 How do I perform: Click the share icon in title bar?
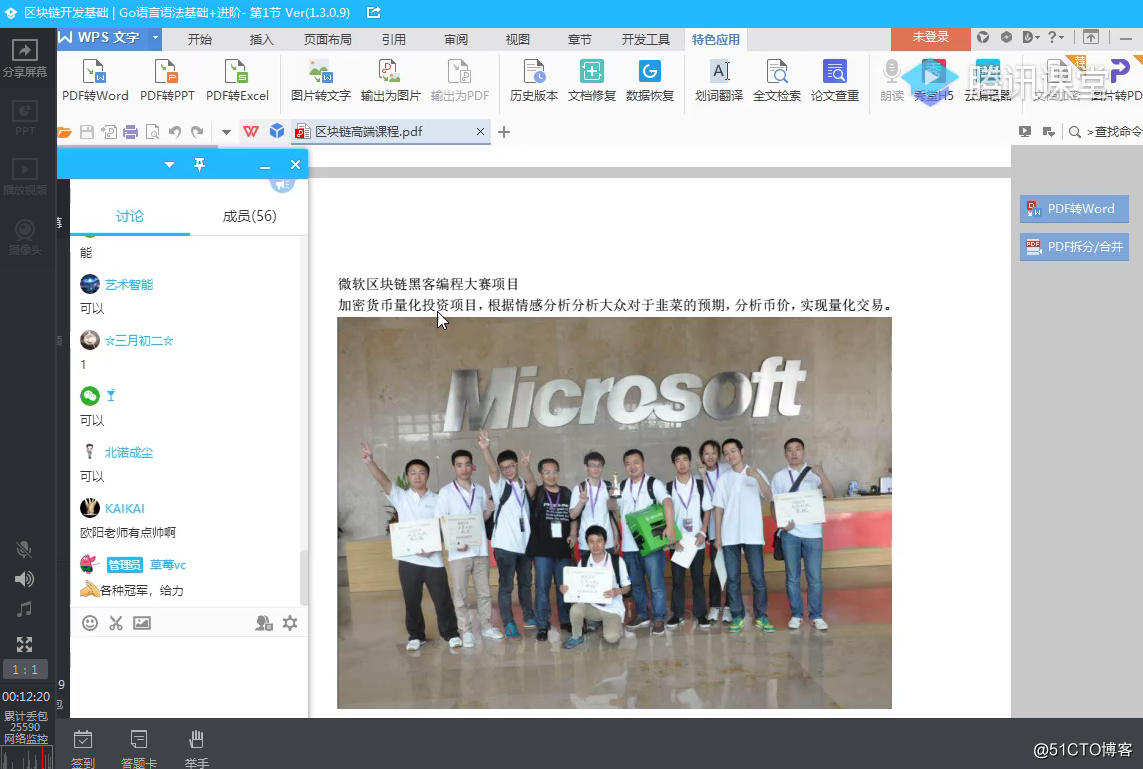(x=373, y=12)
